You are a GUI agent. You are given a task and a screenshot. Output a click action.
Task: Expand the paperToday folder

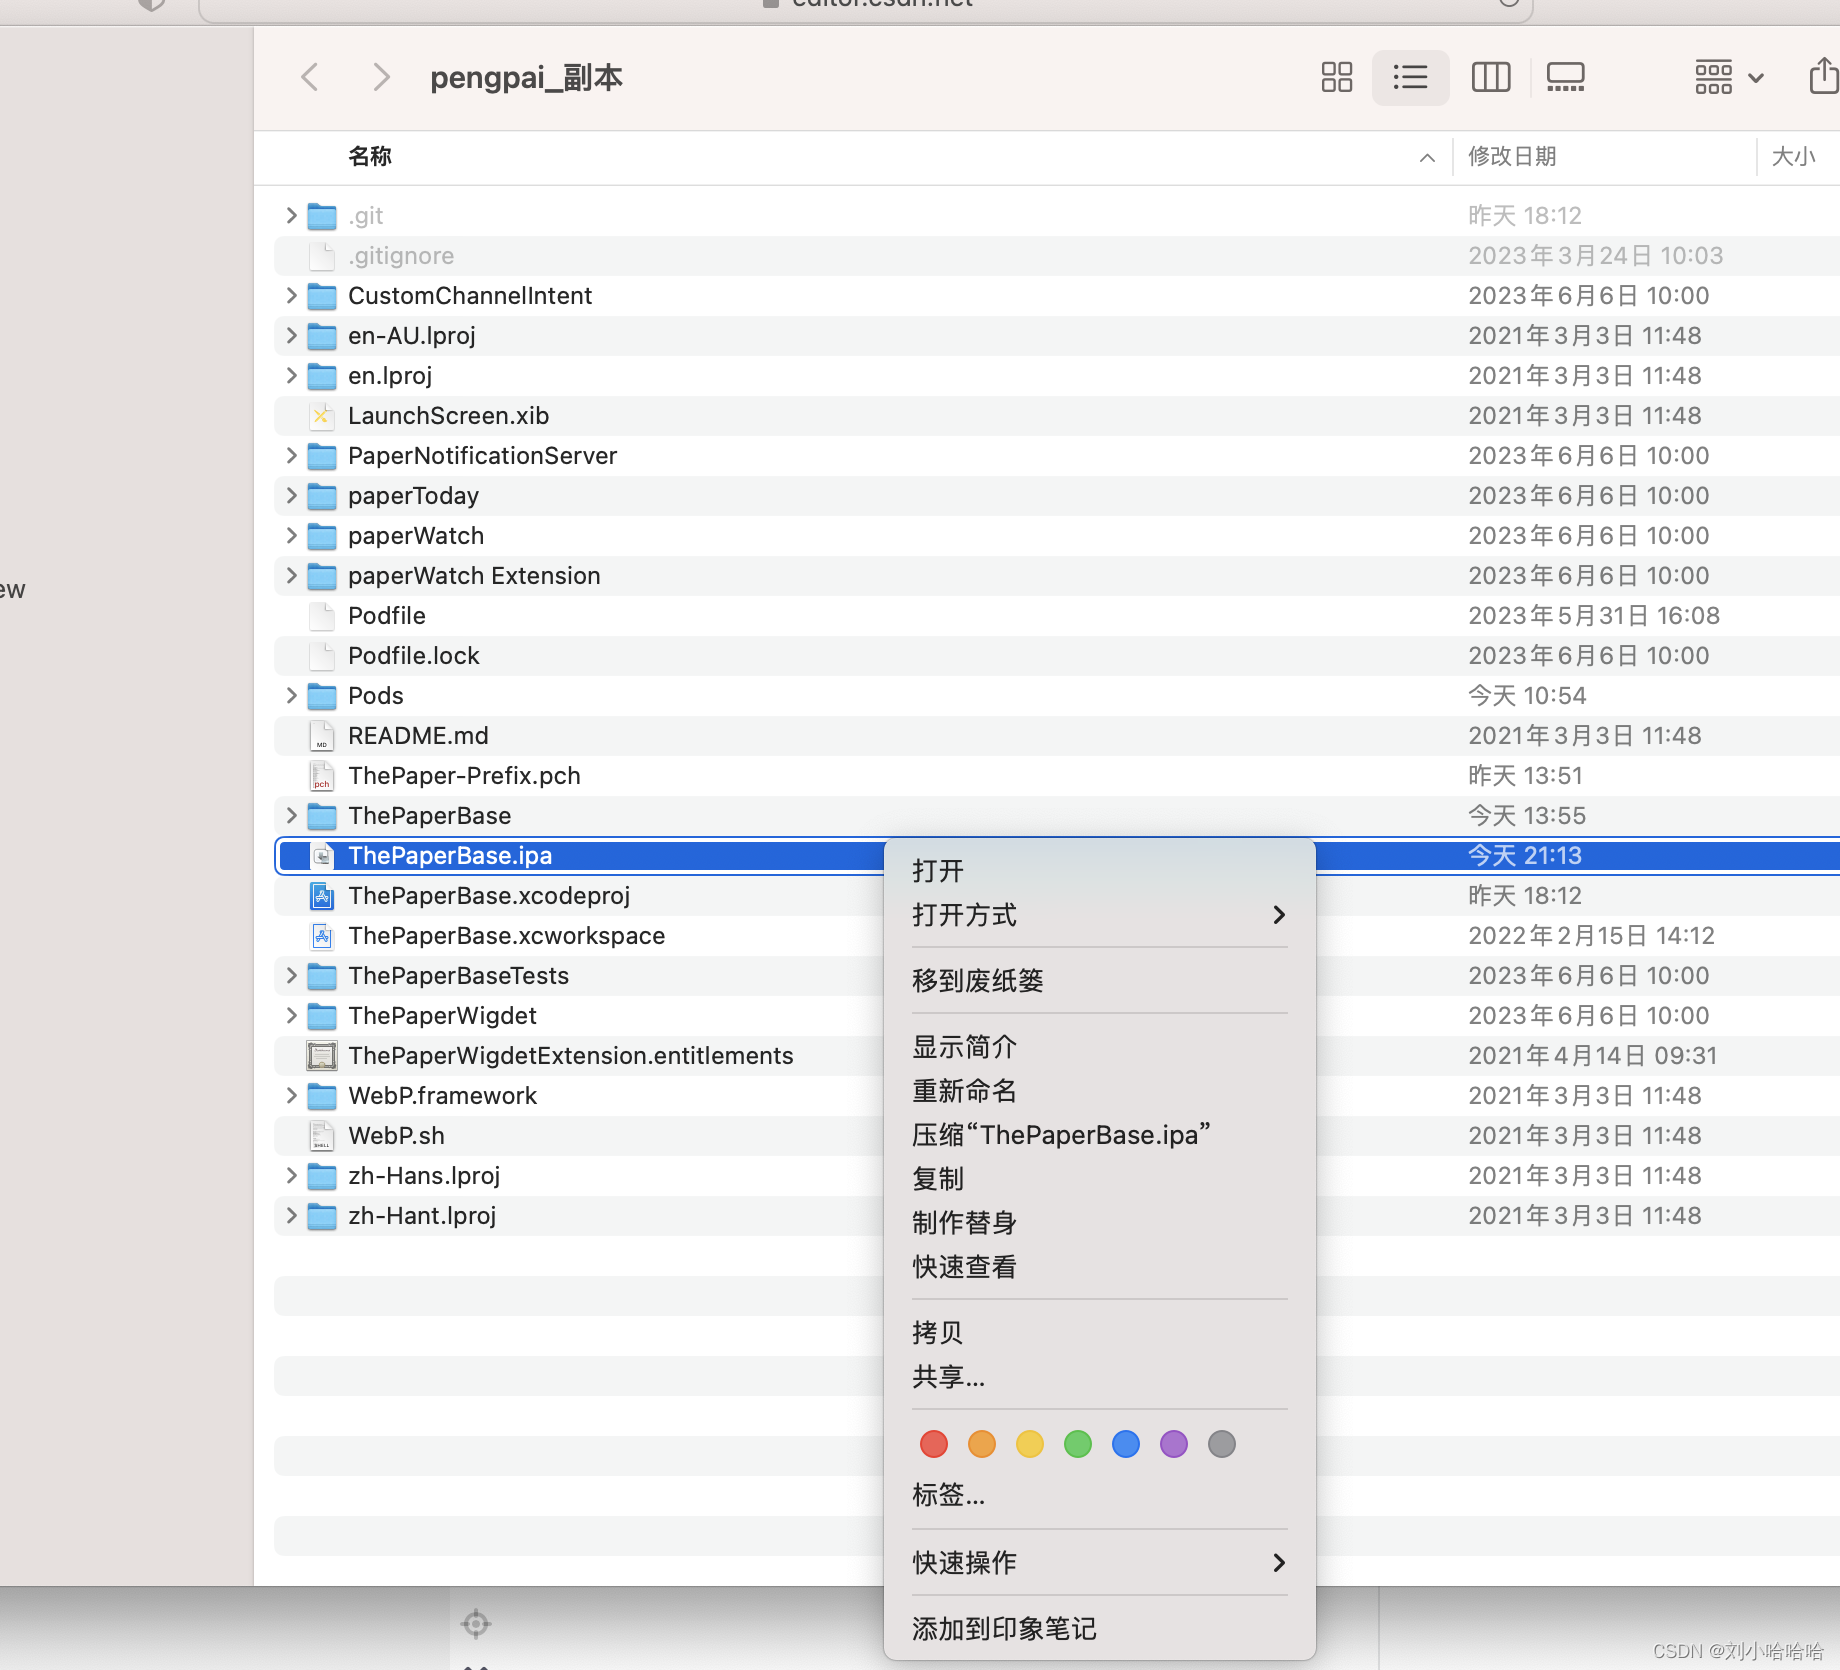coord(291,495)
